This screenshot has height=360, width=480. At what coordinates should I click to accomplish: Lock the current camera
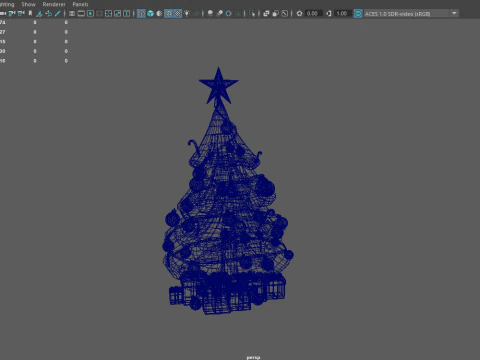click(x=12, y=13)
